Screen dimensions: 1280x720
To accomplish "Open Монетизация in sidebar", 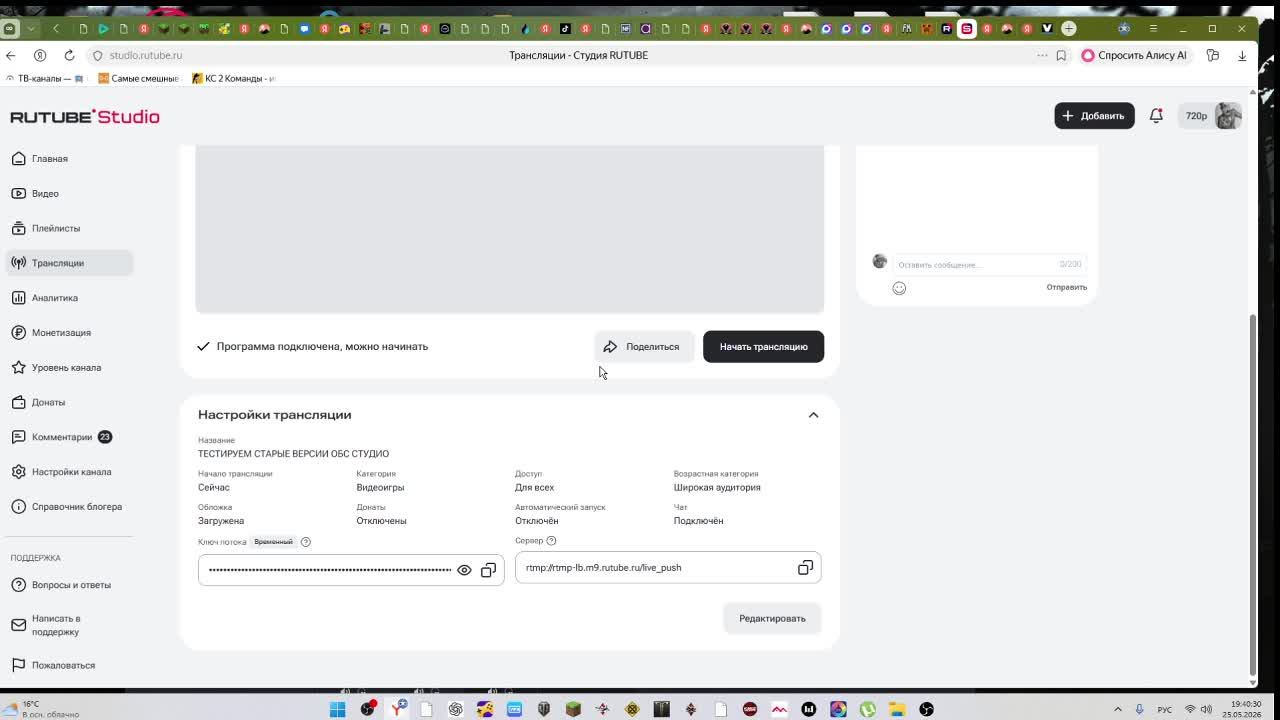I will pos(69,333).
